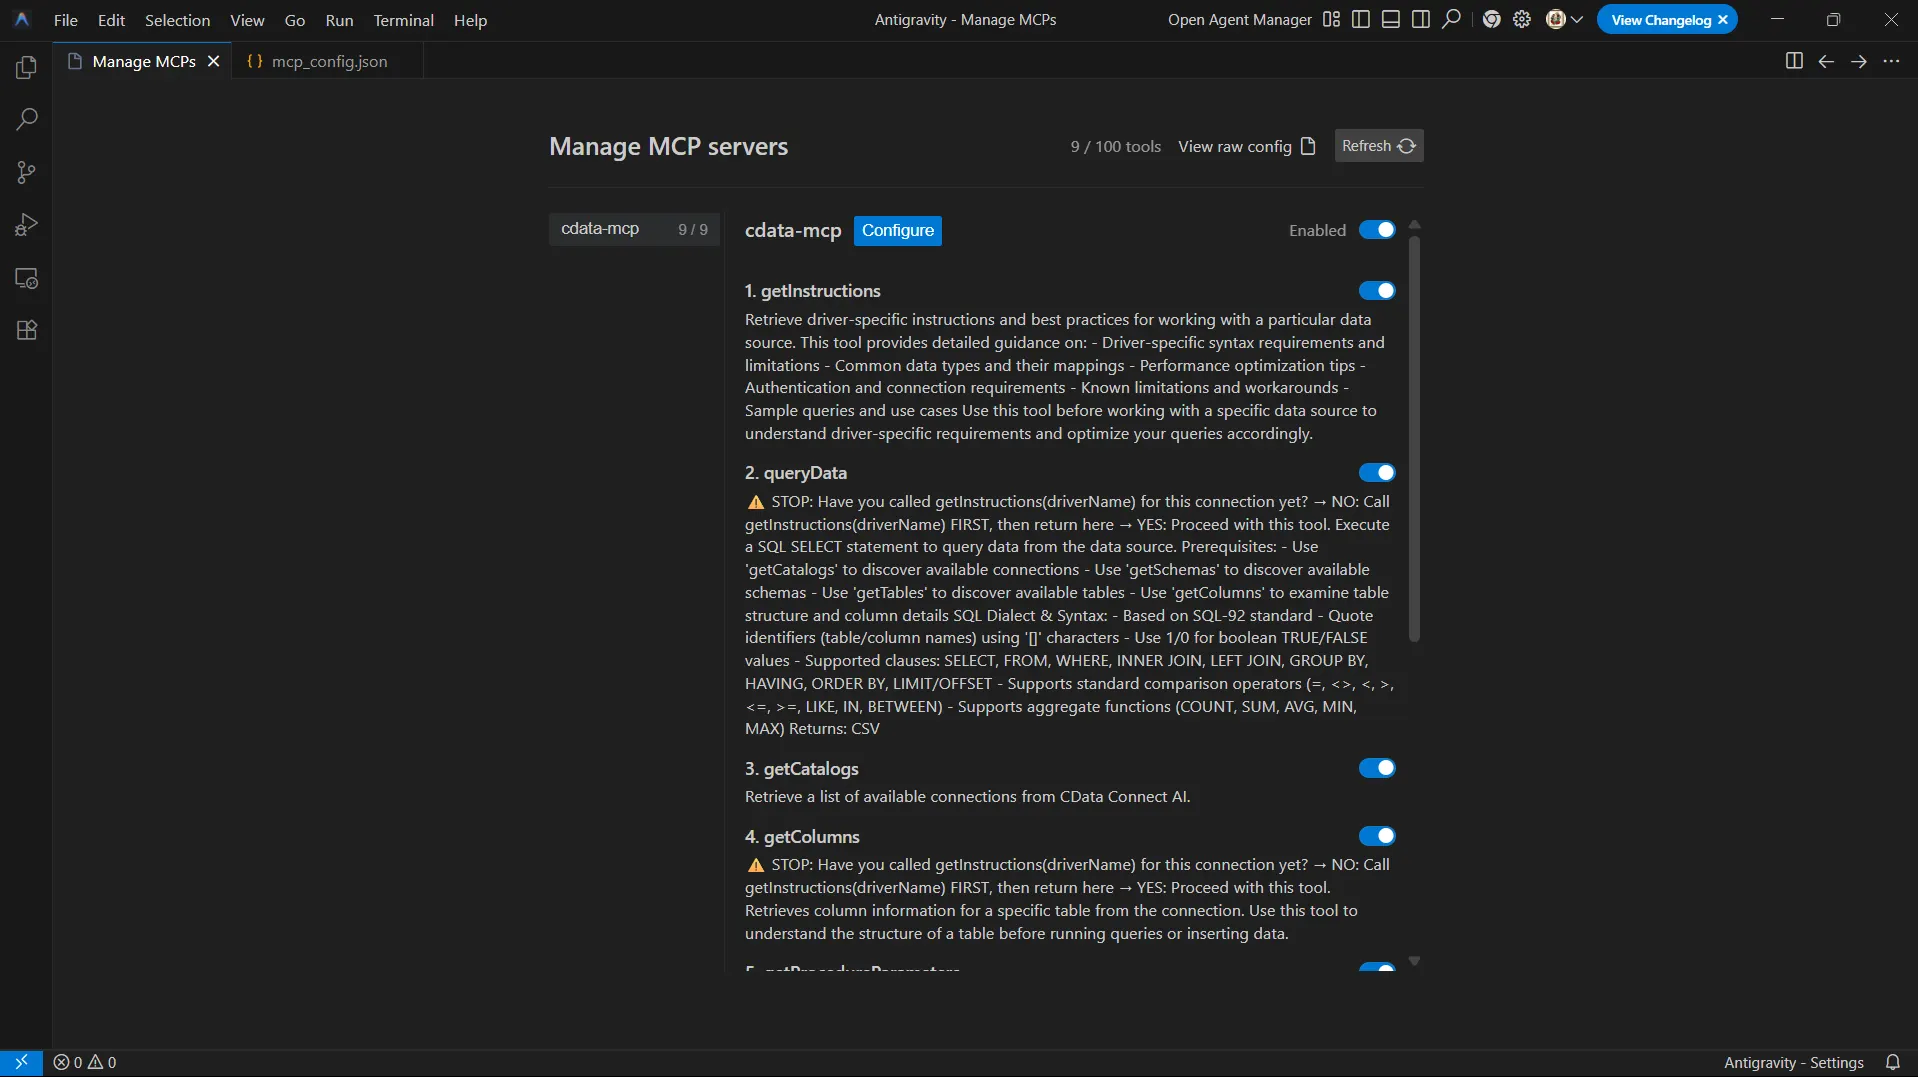
Task: Open the Source Control view
Action: (27, 172)
